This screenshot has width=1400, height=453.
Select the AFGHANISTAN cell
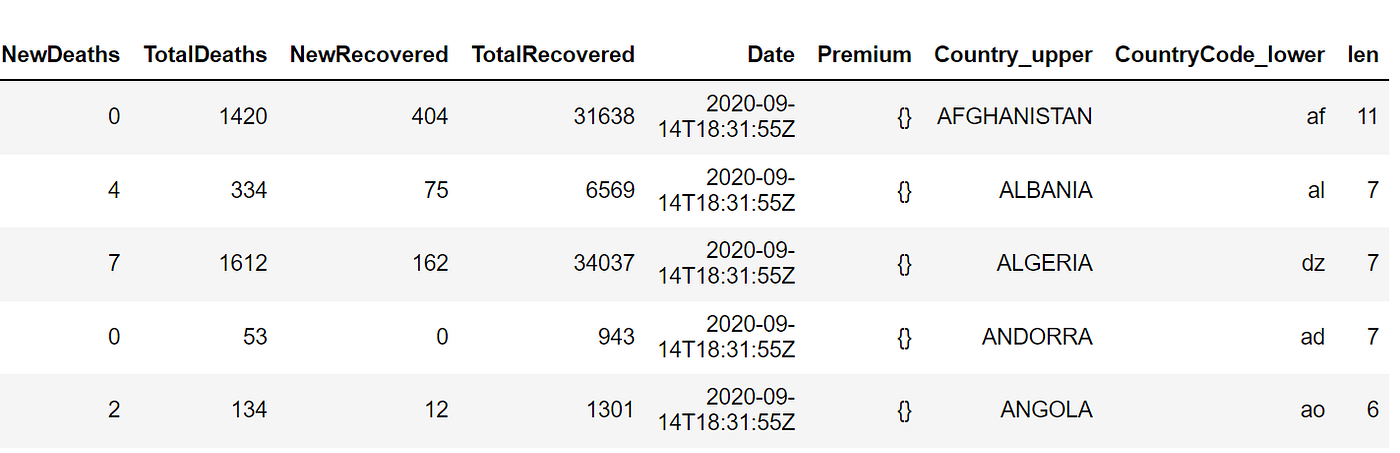tap(1014, 117)
